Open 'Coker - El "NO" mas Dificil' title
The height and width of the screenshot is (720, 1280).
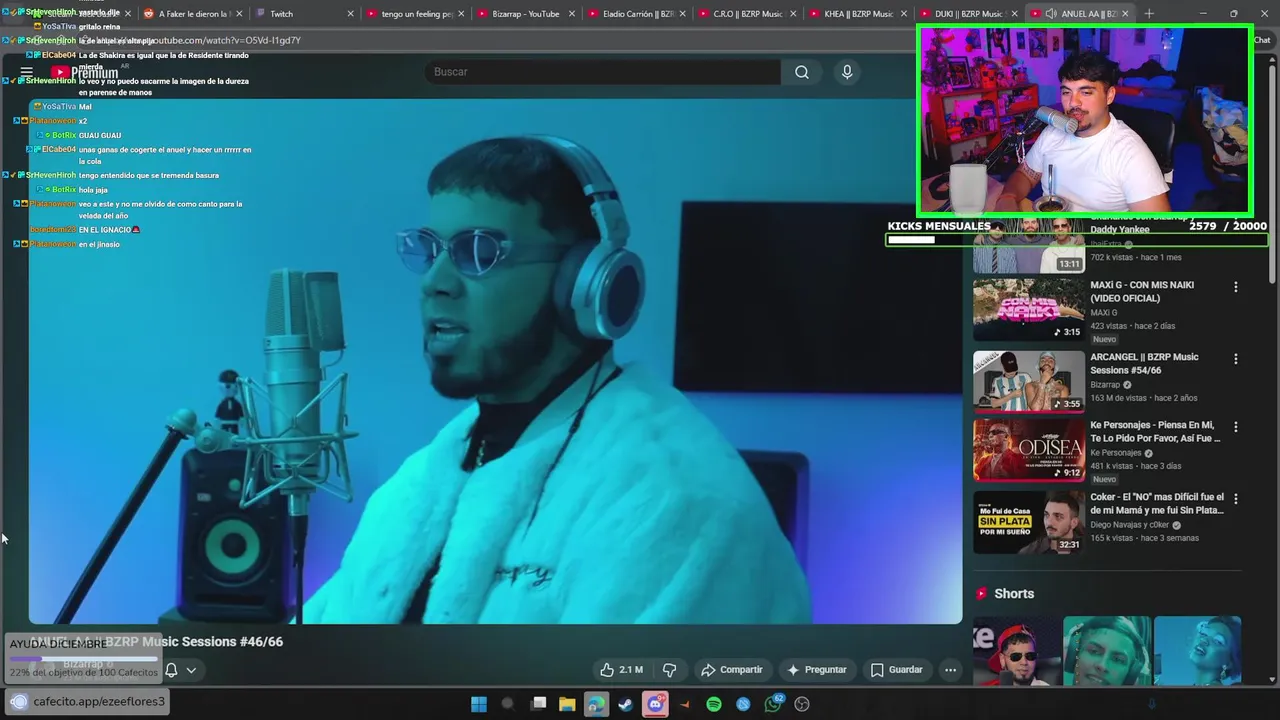pos(1157,504)
